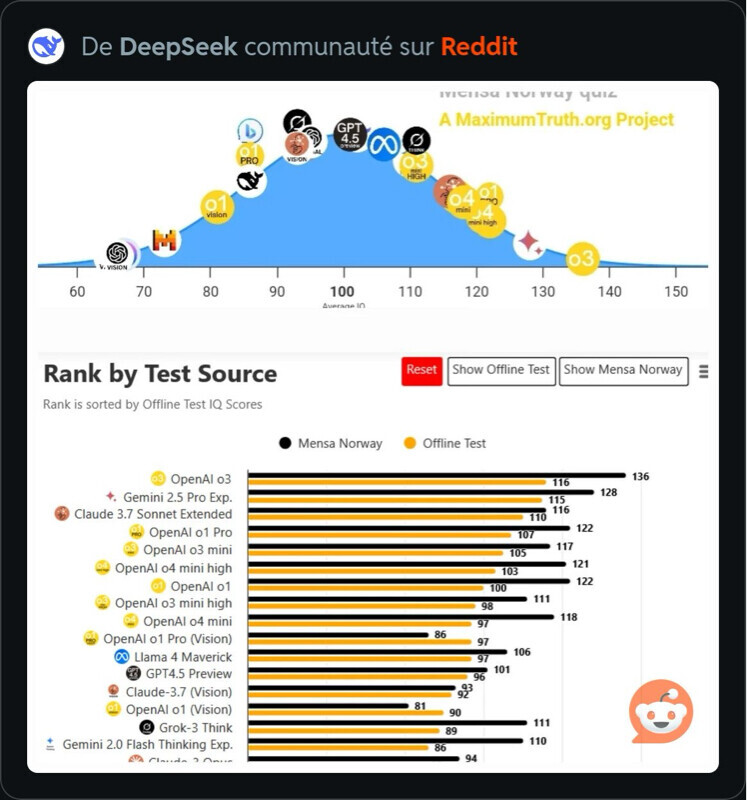
Task: Click the Grok-3 Think row icon
Action: pyautogui.click(x=147, y=727)
